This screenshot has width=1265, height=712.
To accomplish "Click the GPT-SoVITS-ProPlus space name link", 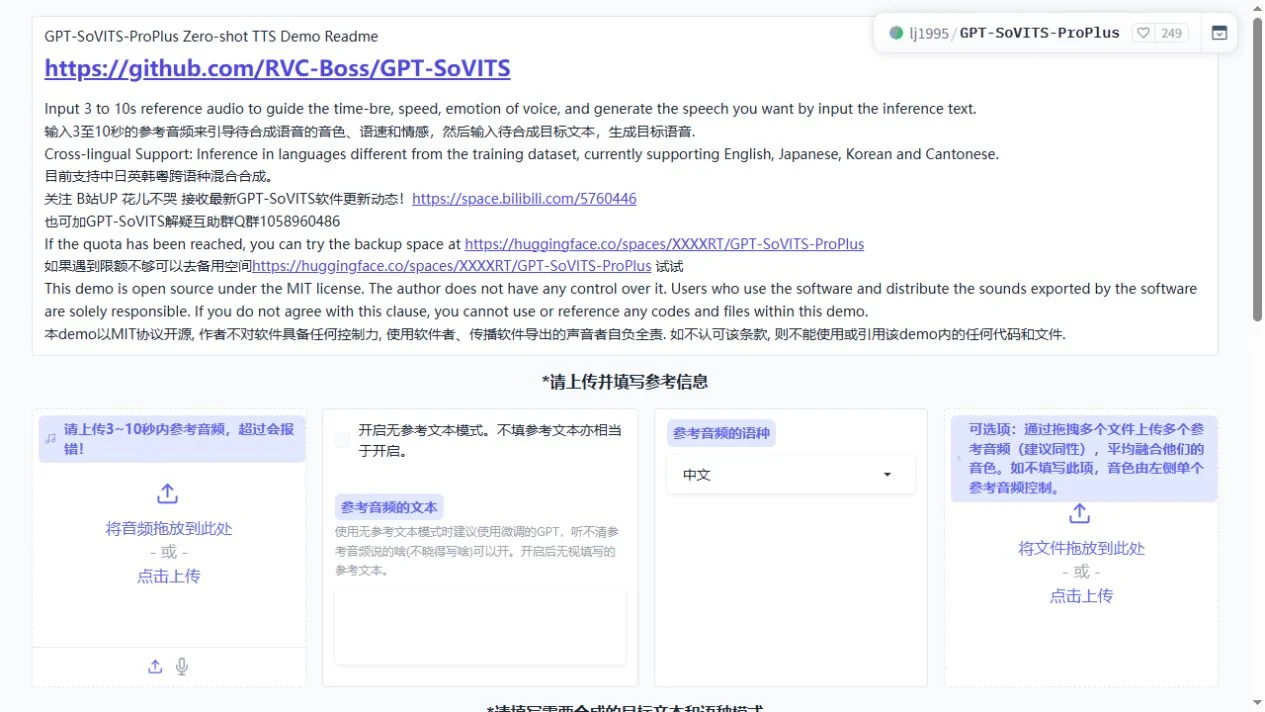I will tap(1040, 33).
